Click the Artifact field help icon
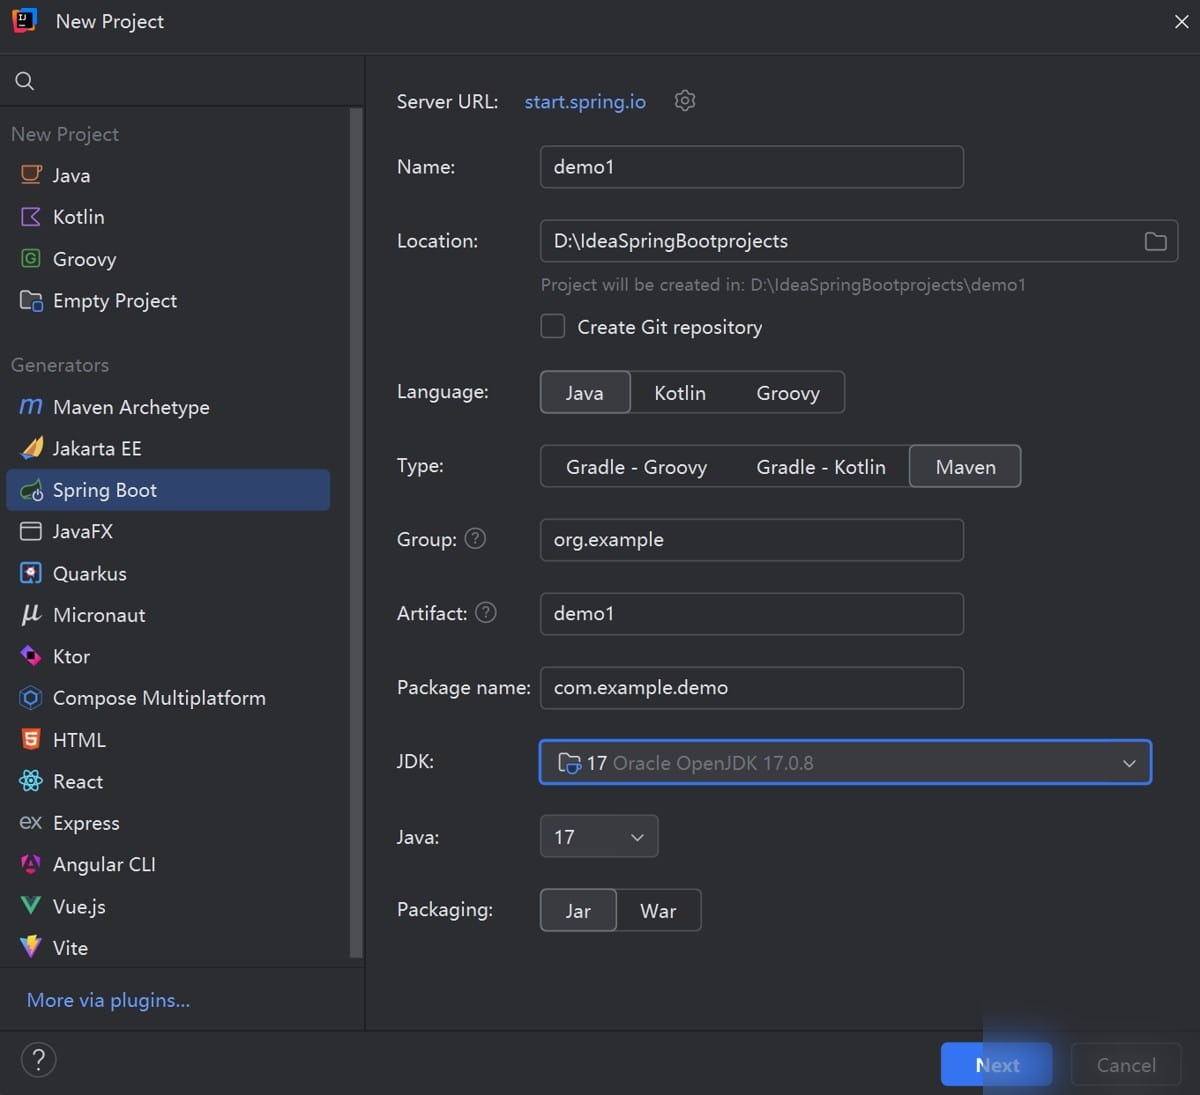The height and width of the screenshot is (1095, 1200). [x=486, y=613]
